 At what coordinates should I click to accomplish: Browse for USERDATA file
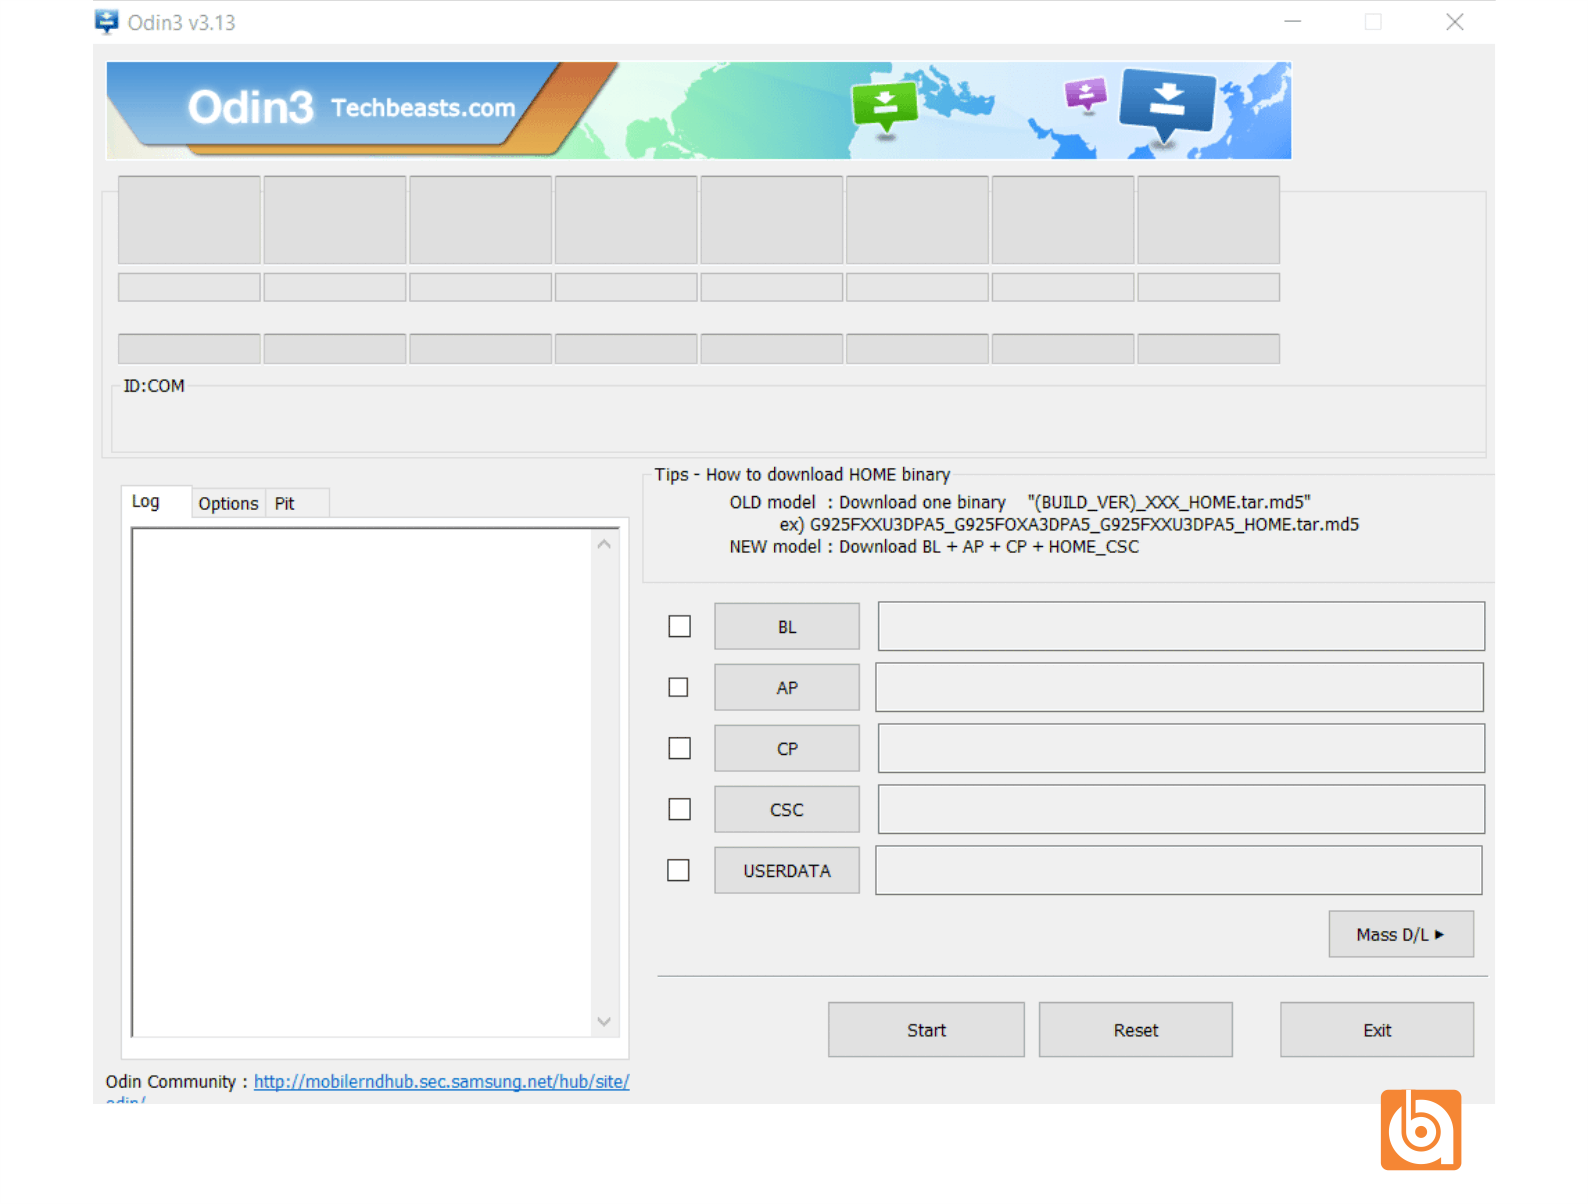coord(787,871)
